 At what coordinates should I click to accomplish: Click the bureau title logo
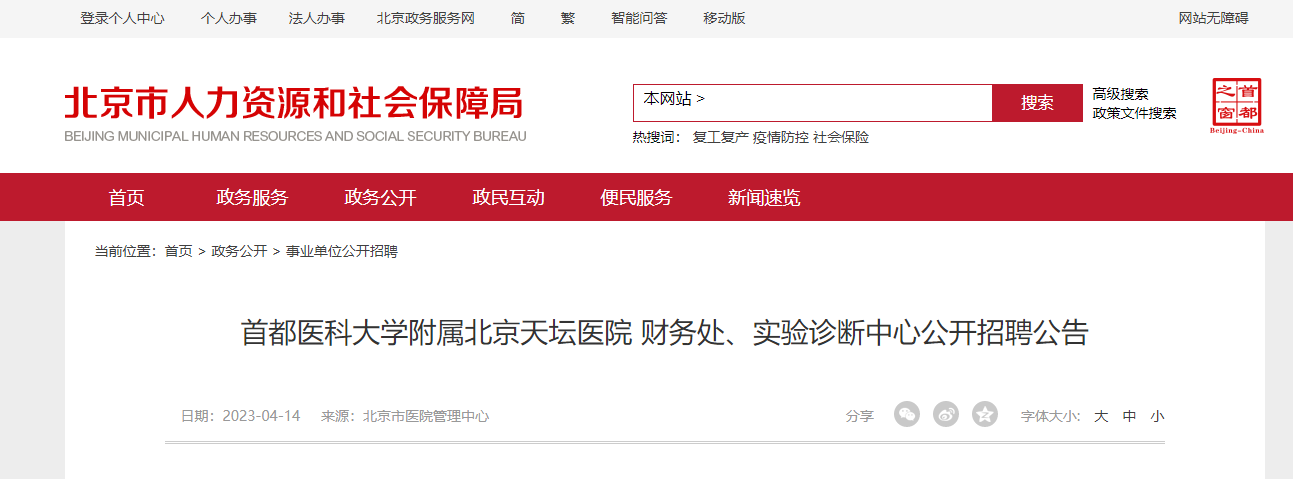click(295, 113)
